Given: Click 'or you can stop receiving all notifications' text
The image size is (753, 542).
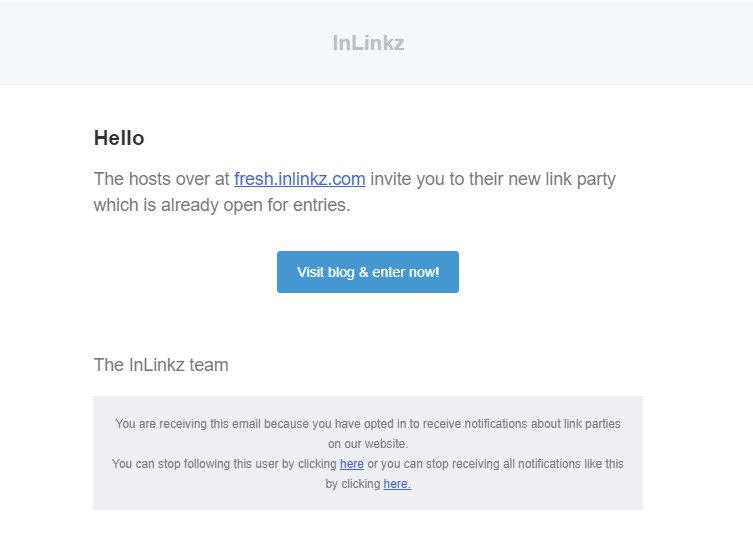Looking at the screenshot, I should [480, 464].
